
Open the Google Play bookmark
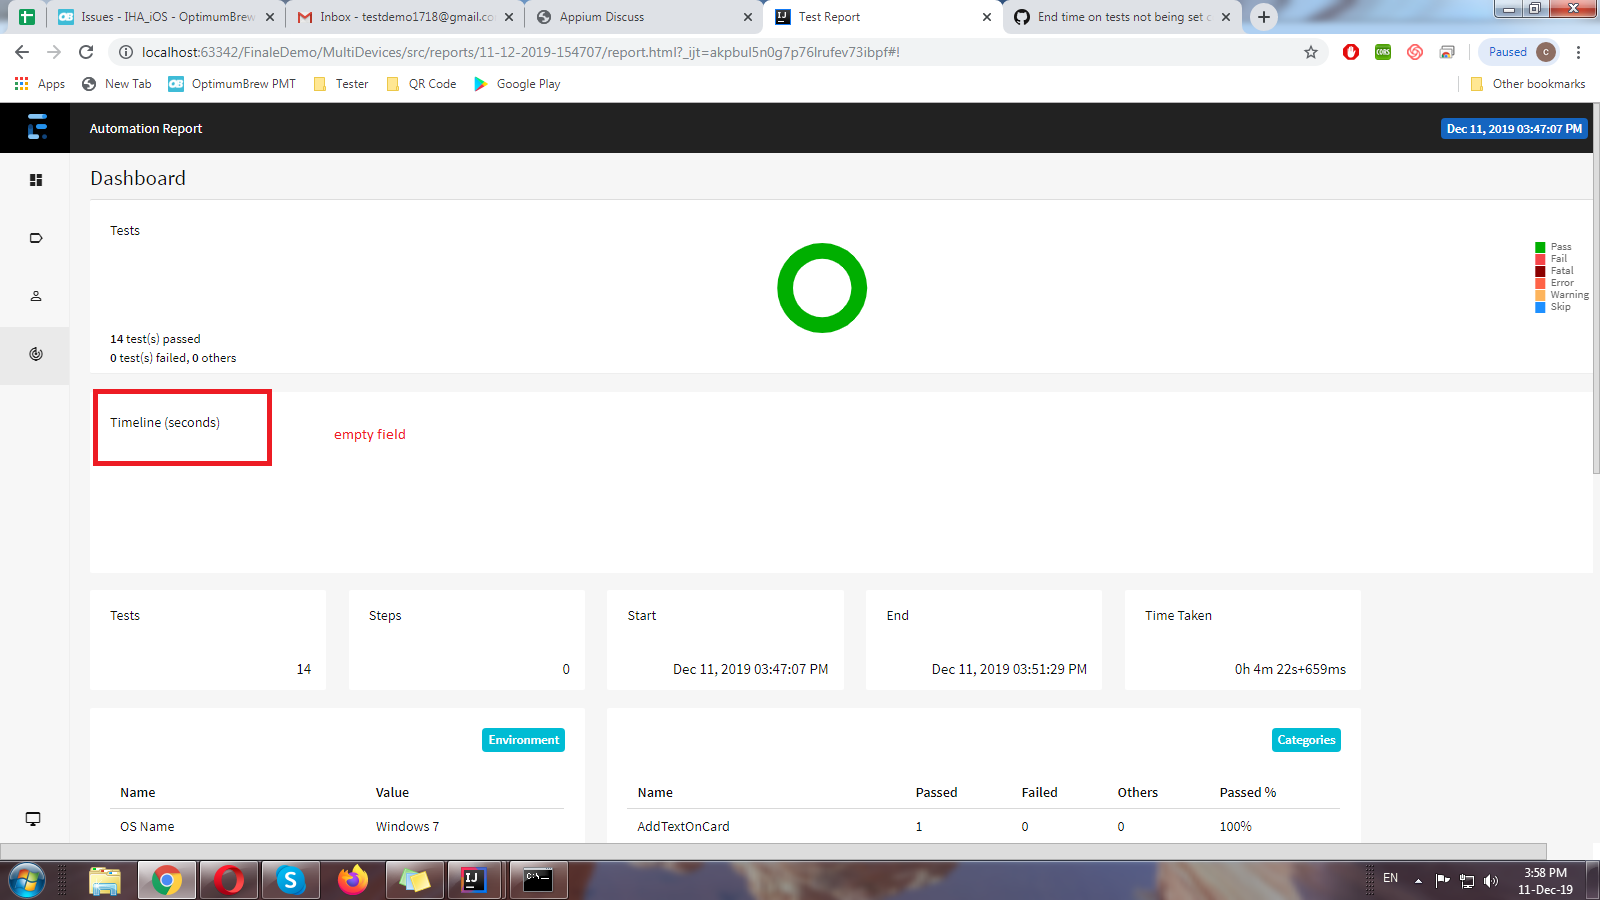pos(517,84)
